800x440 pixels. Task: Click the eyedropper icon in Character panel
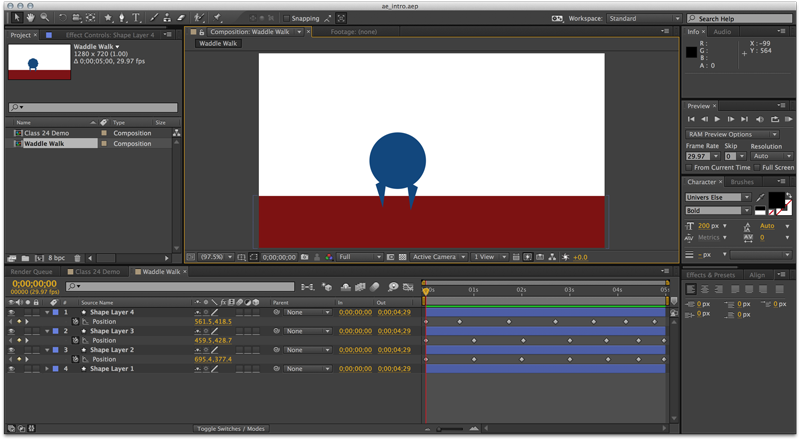(x=760, y=198)
